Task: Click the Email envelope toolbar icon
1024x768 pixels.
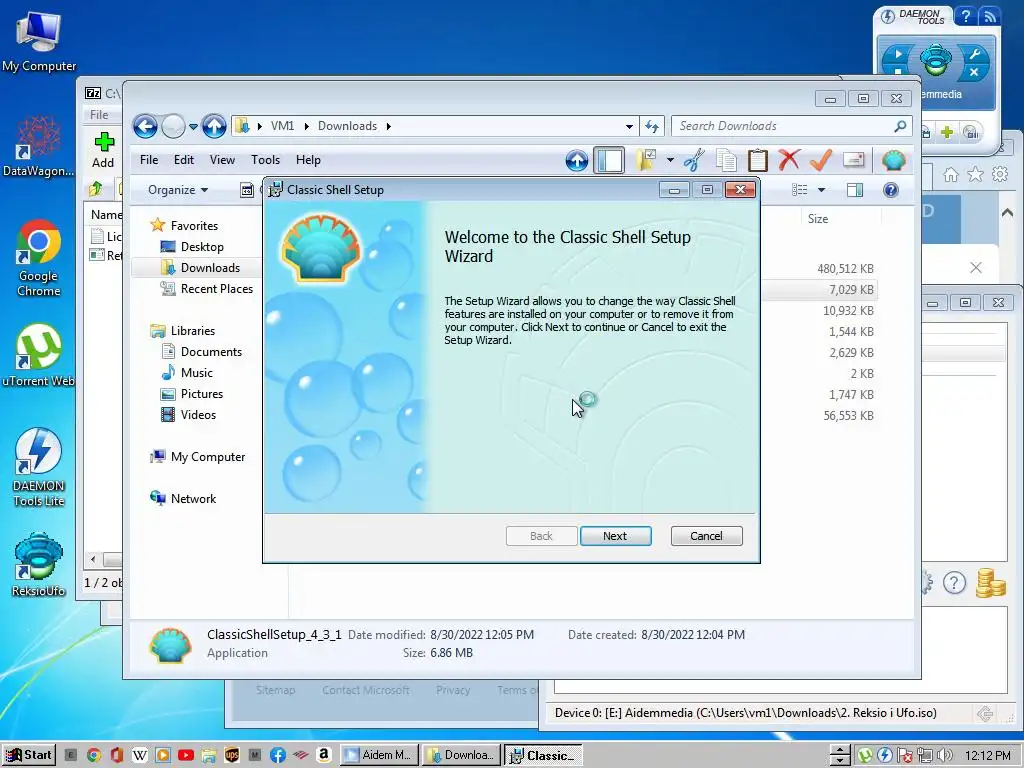Action: [x=854, y=160]
